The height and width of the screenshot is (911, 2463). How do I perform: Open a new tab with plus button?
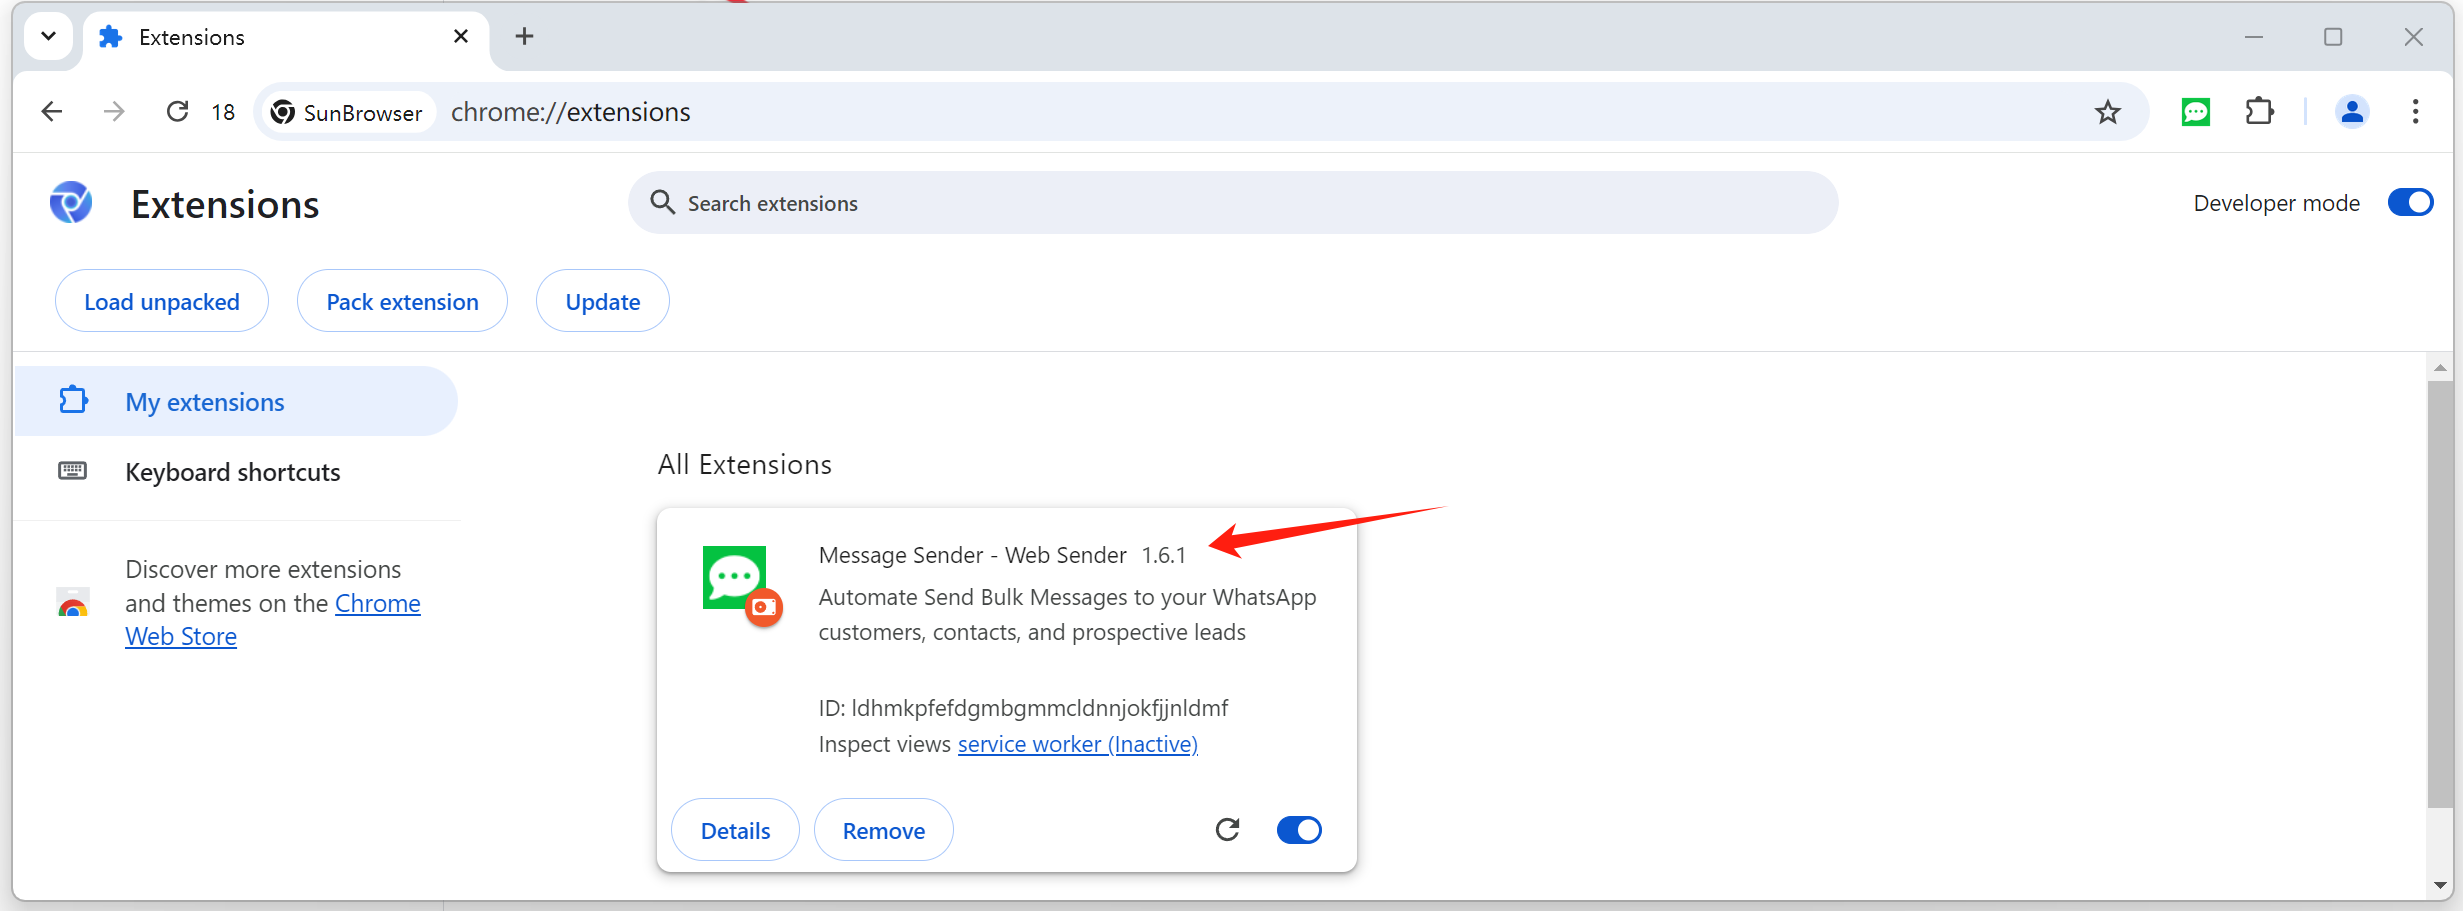524,37
